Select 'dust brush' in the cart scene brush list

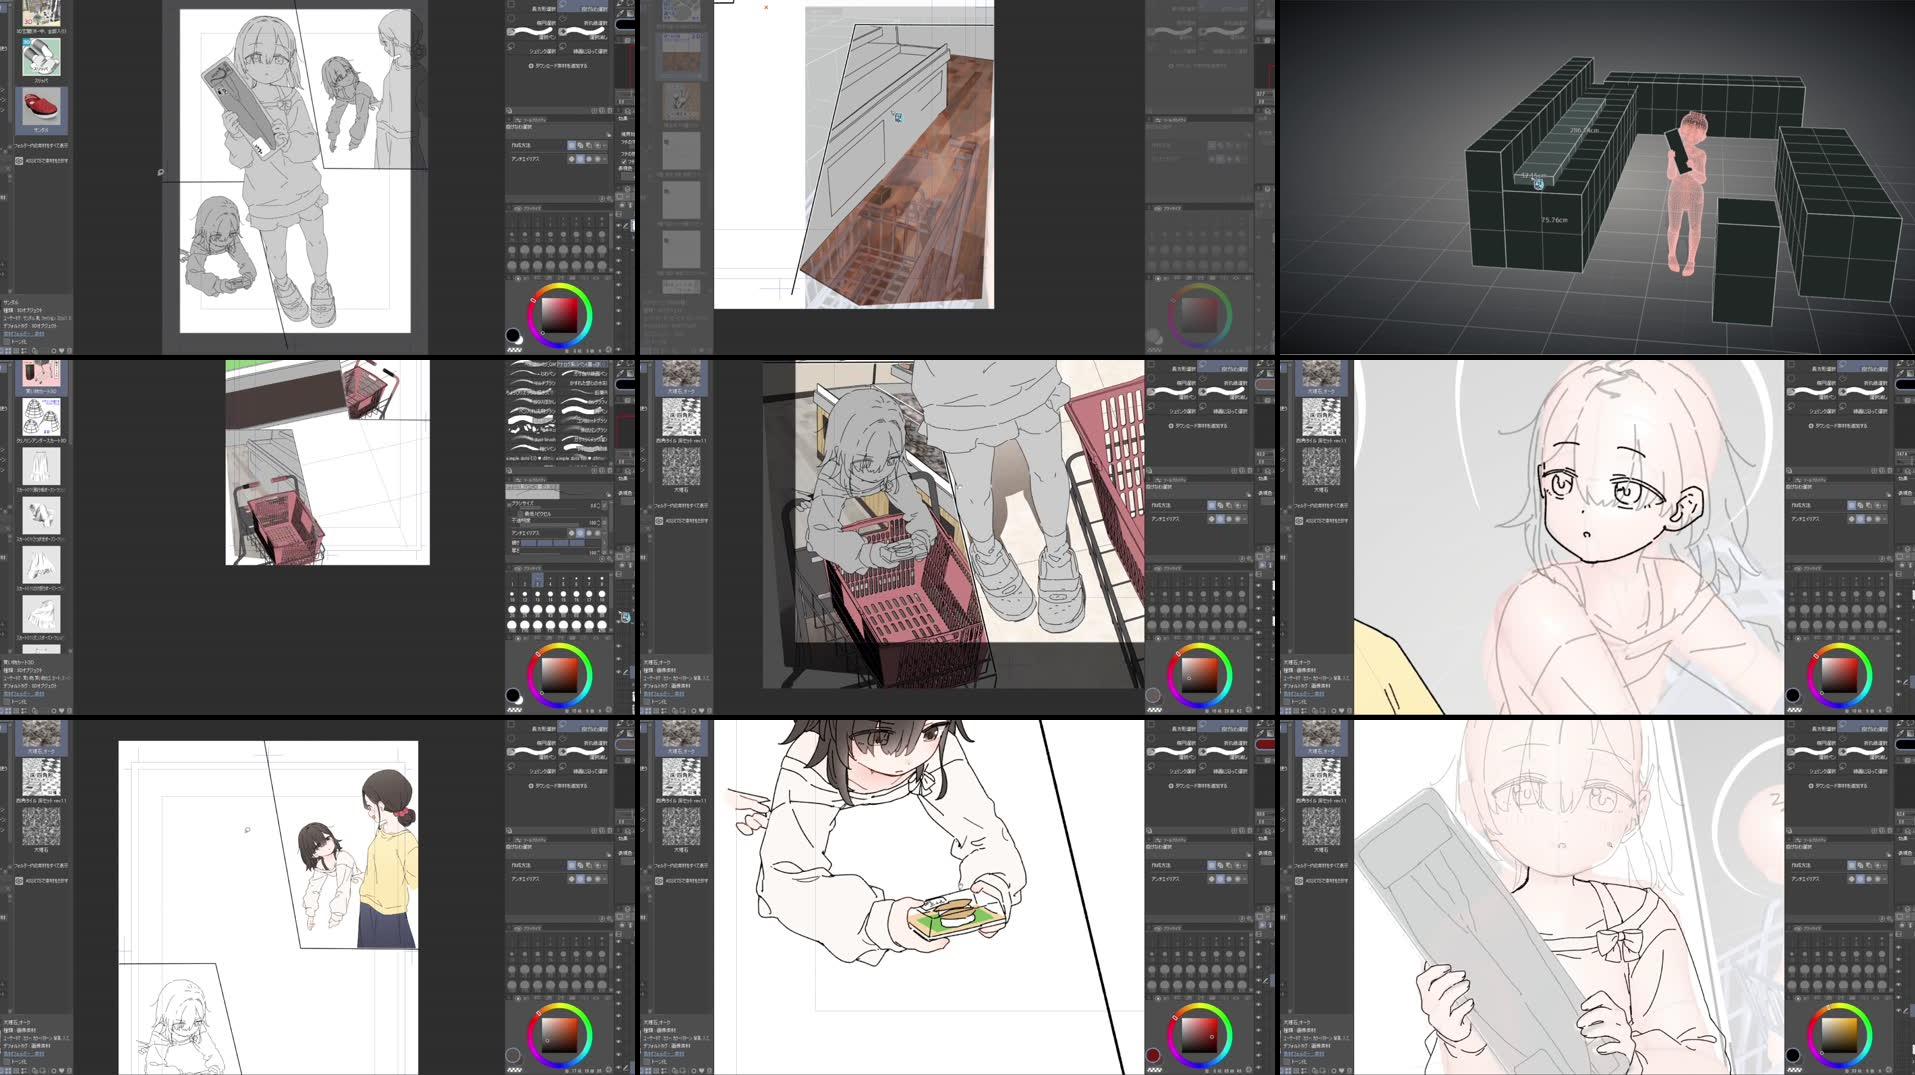[x=532, y=438]
